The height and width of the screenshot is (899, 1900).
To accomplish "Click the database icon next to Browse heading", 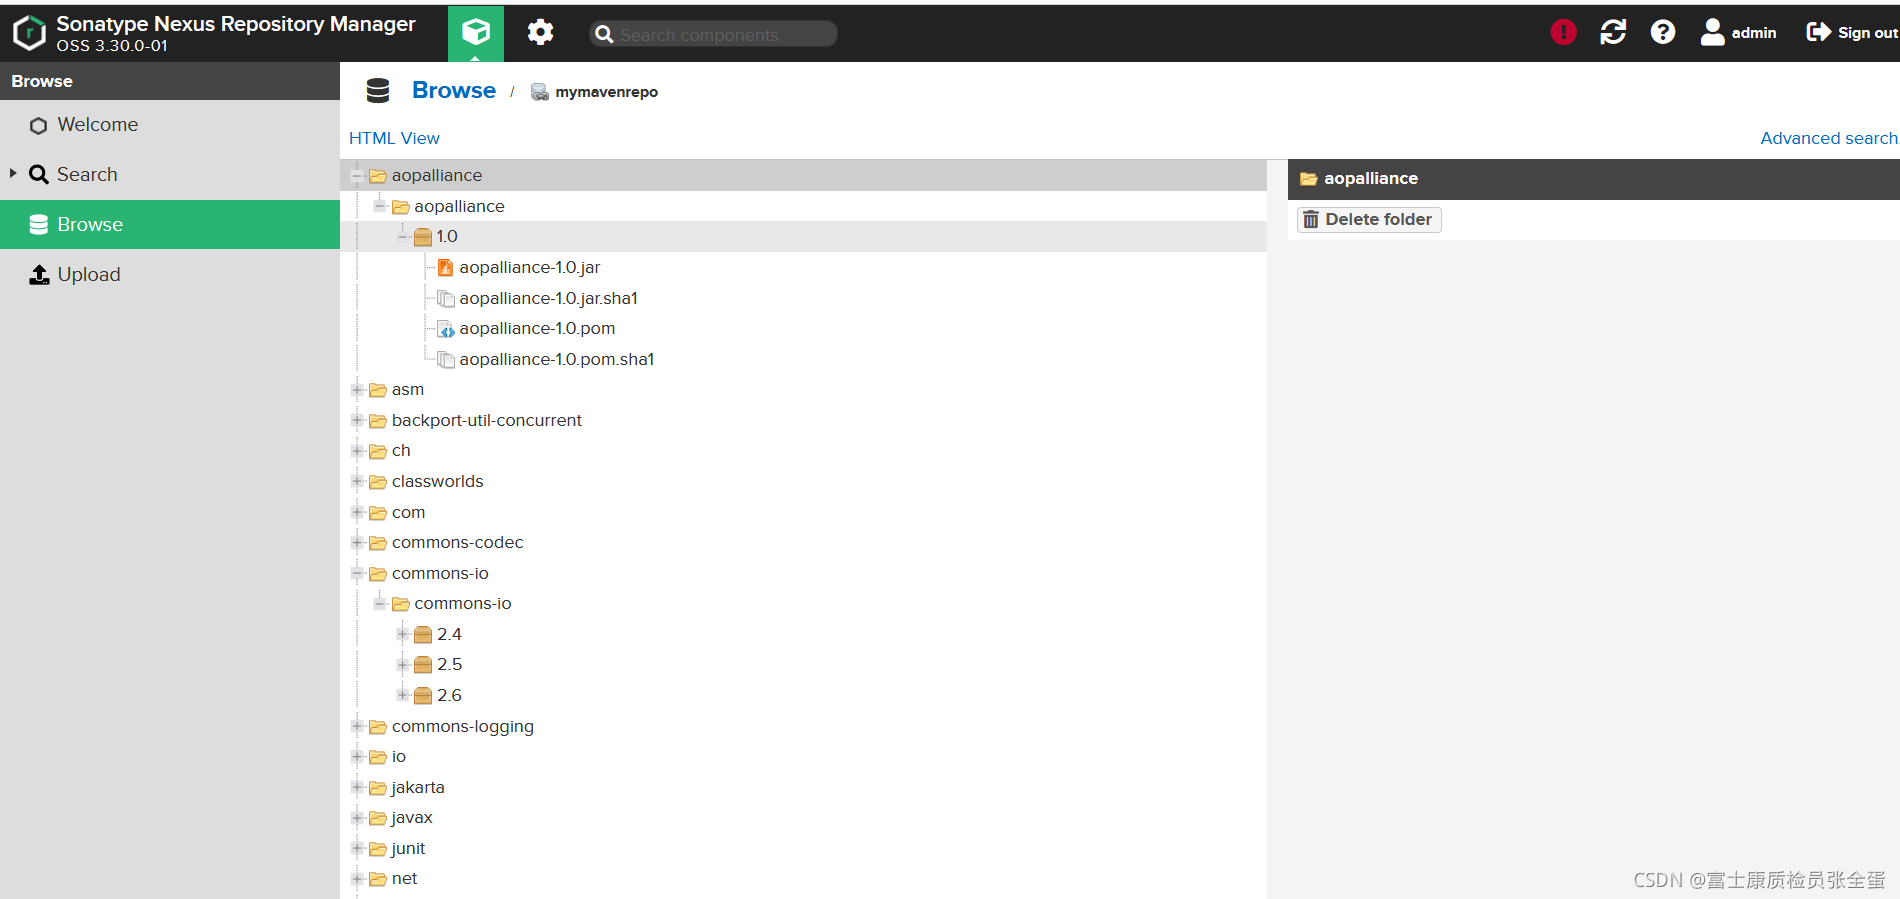I will point(378,91).
